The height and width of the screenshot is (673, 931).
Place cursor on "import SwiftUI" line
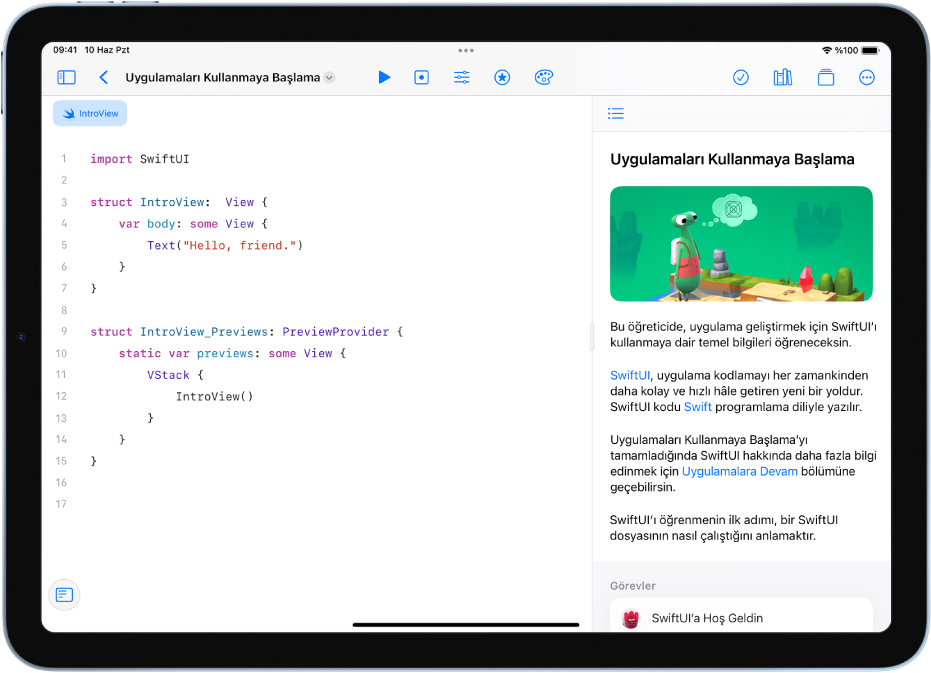pos(140,159)
